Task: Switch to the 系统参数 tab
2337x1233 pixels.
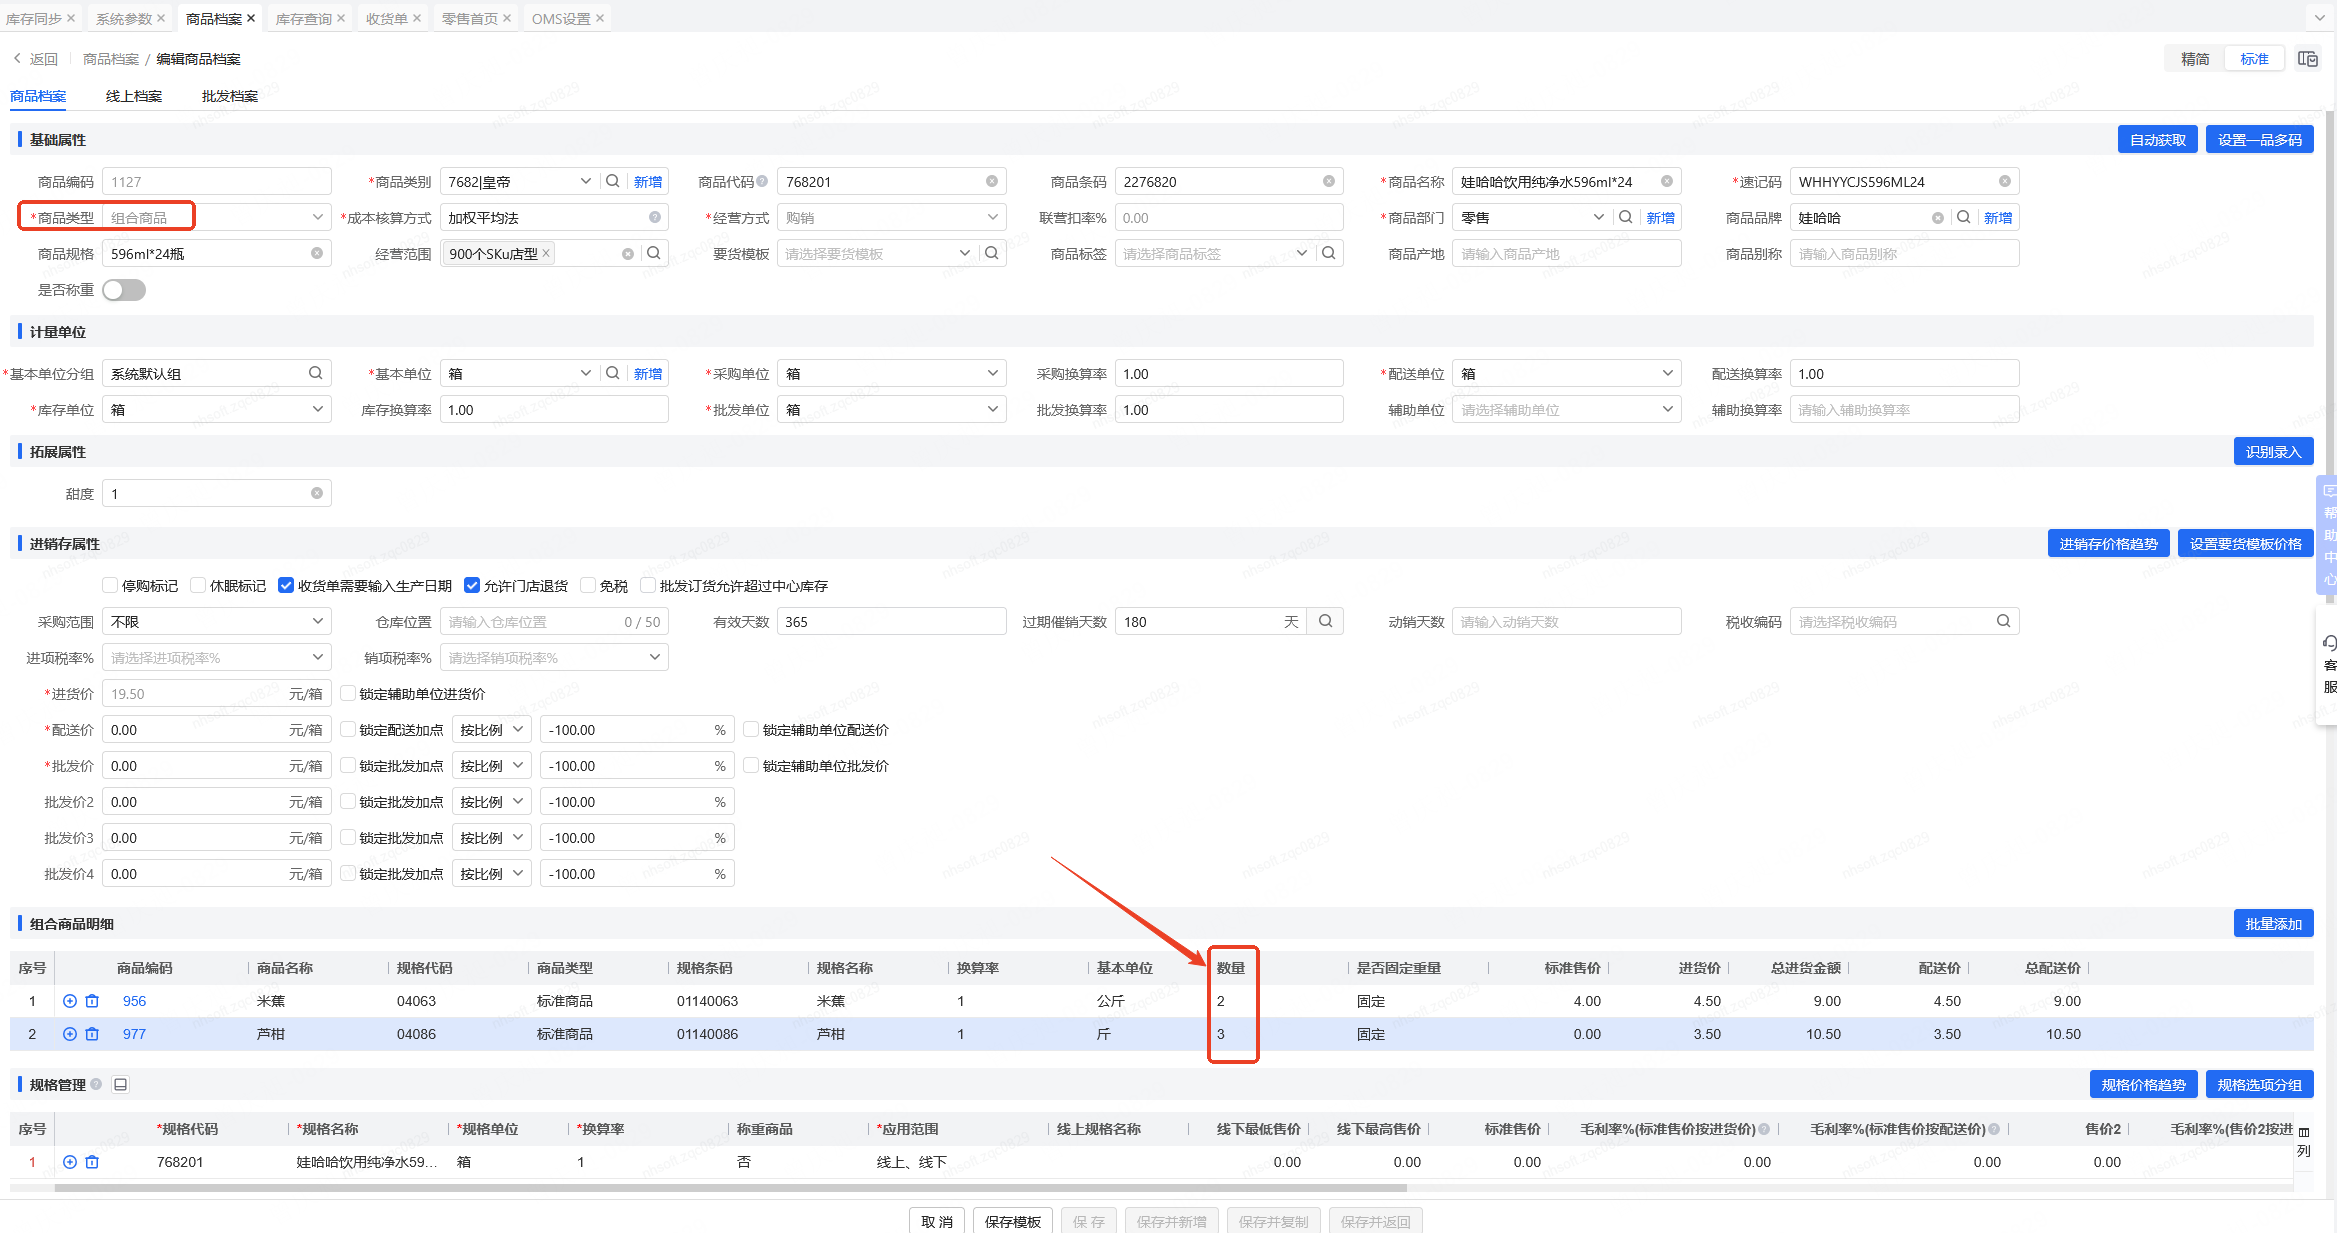Action: tap(124, 18)
